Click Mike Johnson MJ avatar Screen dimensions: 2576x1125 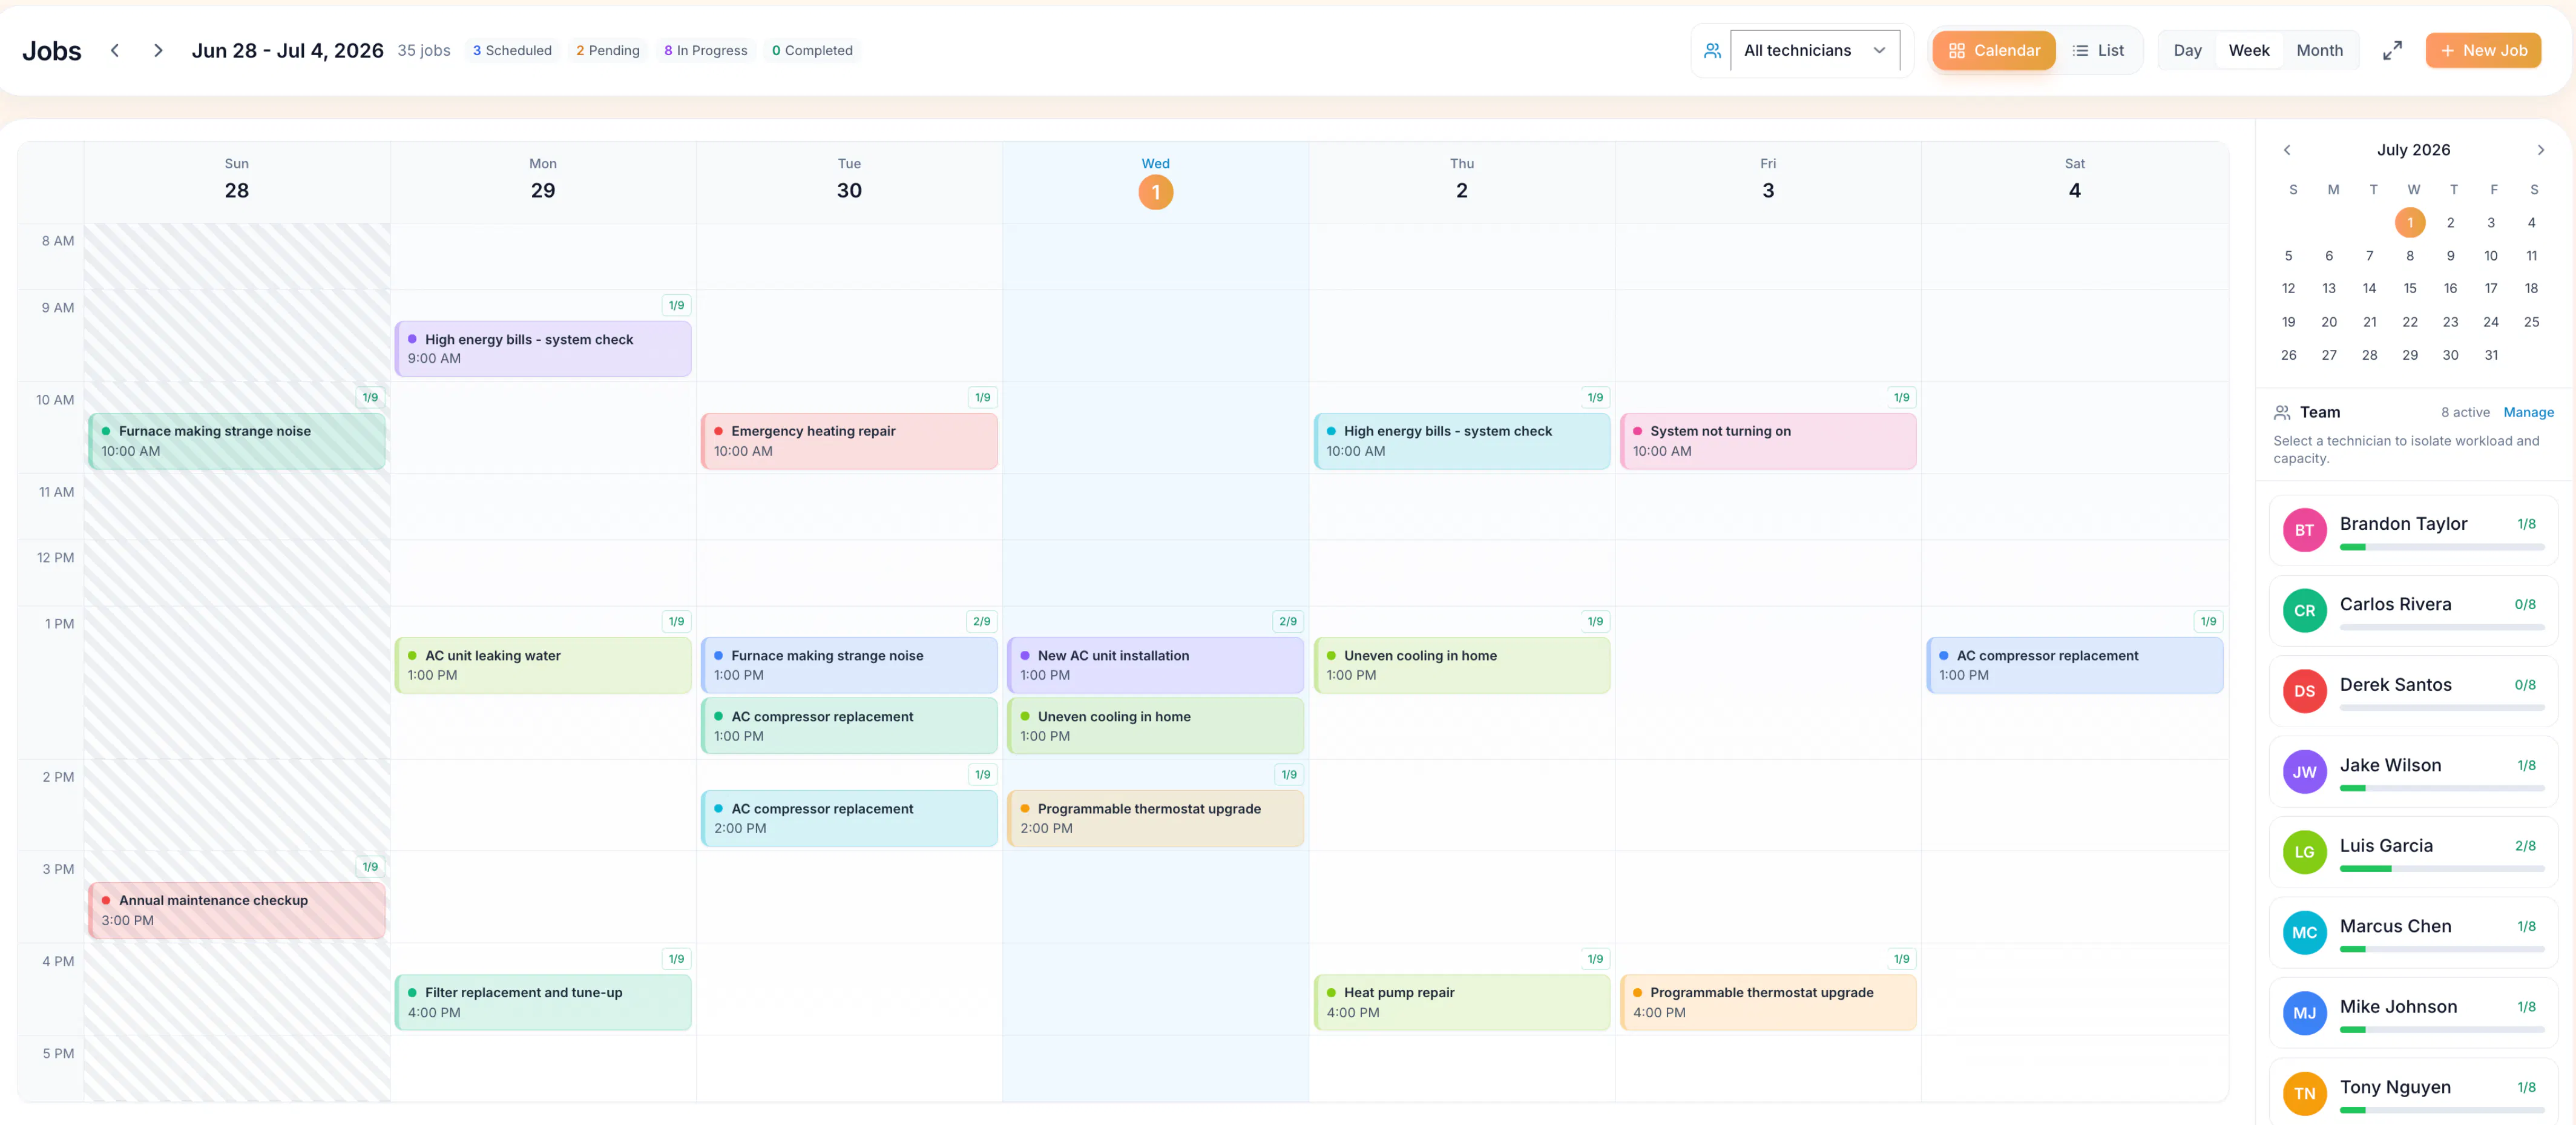(2304, 1013)
